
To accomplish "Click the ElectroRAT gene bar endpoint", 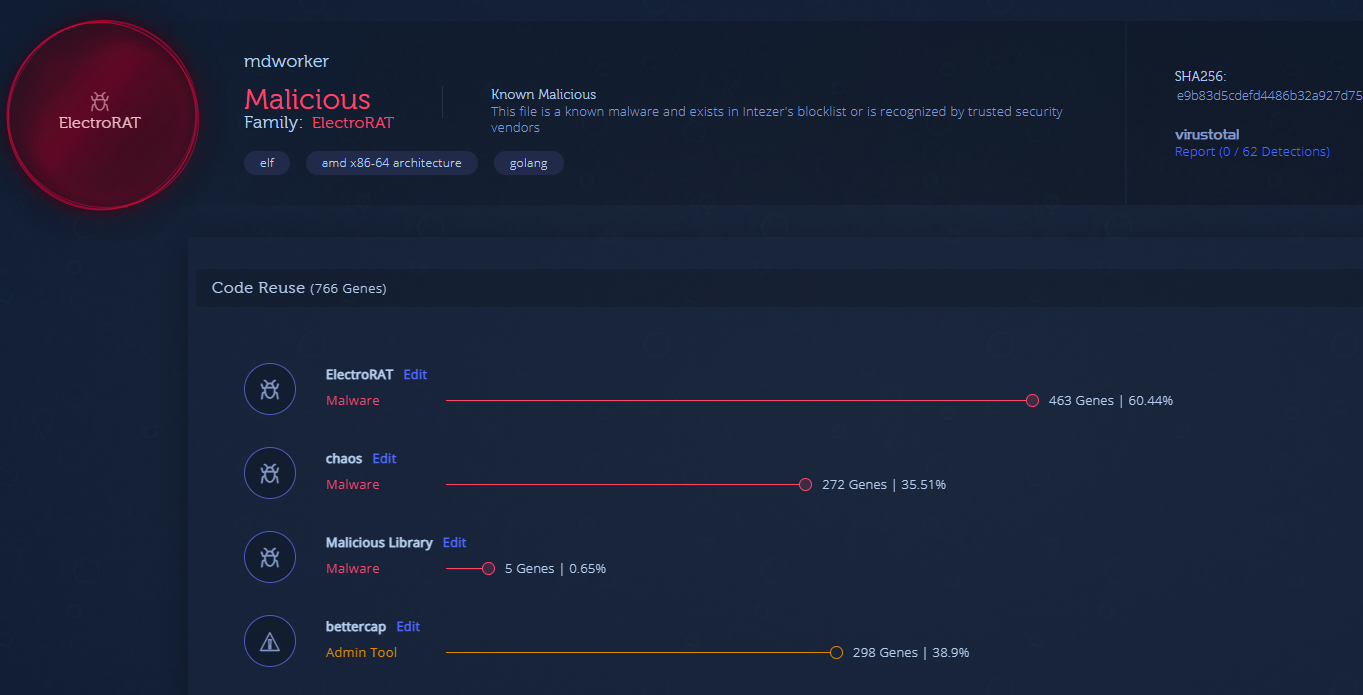I will (1032, 400).
